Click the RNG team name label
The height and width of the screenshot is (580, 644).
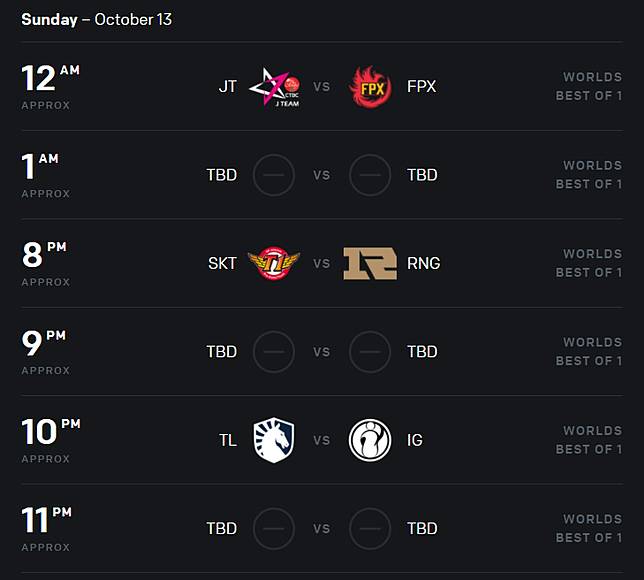[x=423, y=263]
